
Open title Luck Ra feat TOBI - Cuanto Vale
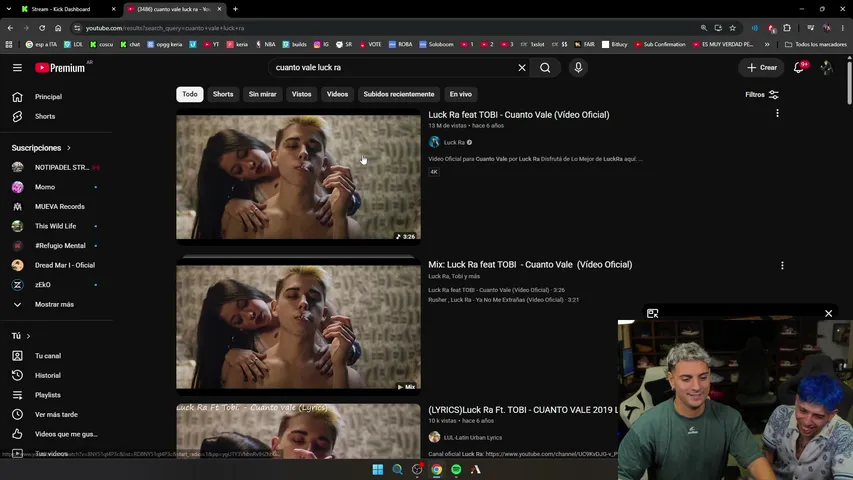519,115
